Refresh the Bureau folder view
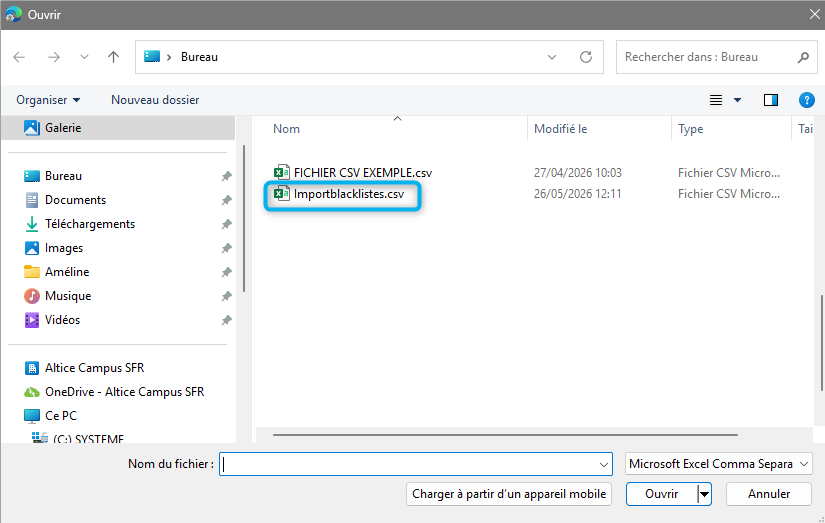 click(x=586, y=57)
